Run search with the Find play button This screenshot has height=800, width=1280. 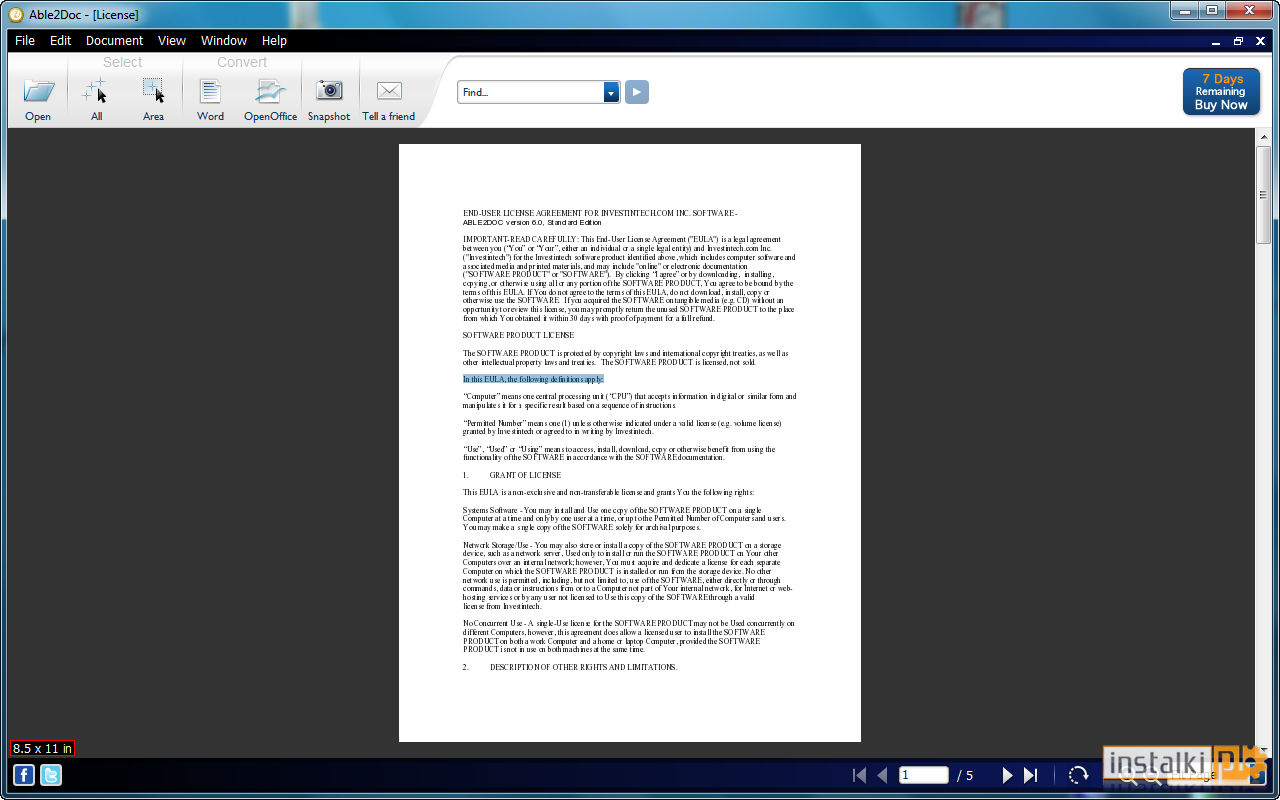(637, 92)
